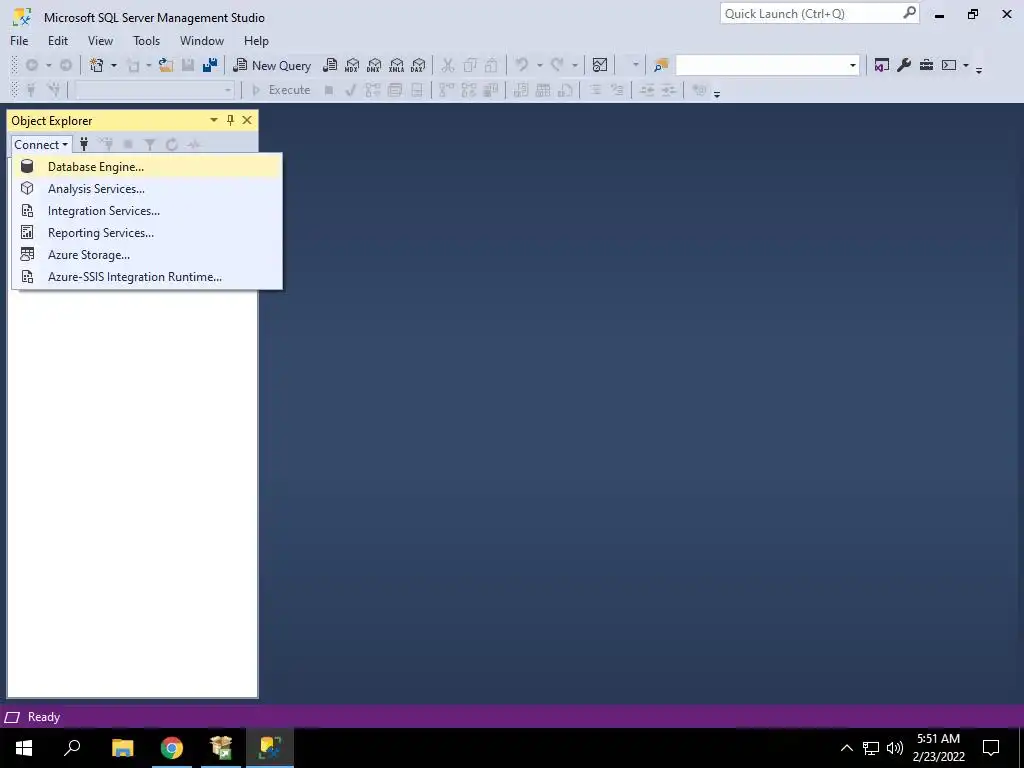Click the Quick Launch search box
Viewport: 1024px width, 768px height.
[810, 13]
